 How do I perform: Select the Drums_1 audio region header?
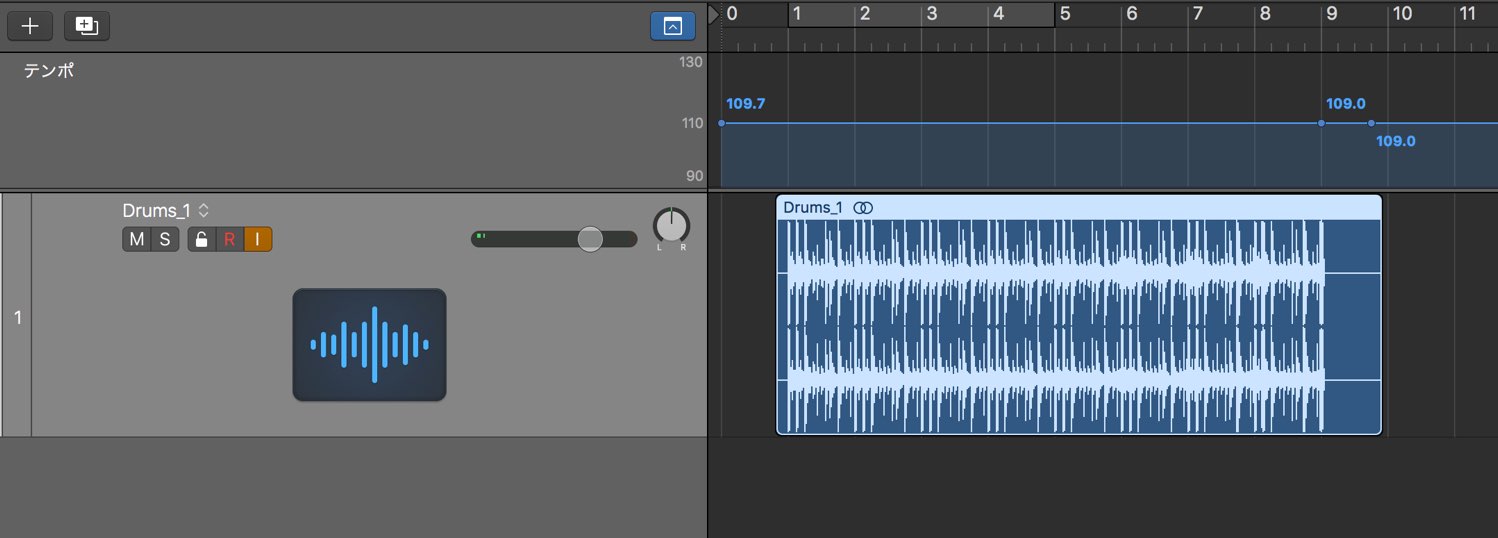(x=1079, y=208)
